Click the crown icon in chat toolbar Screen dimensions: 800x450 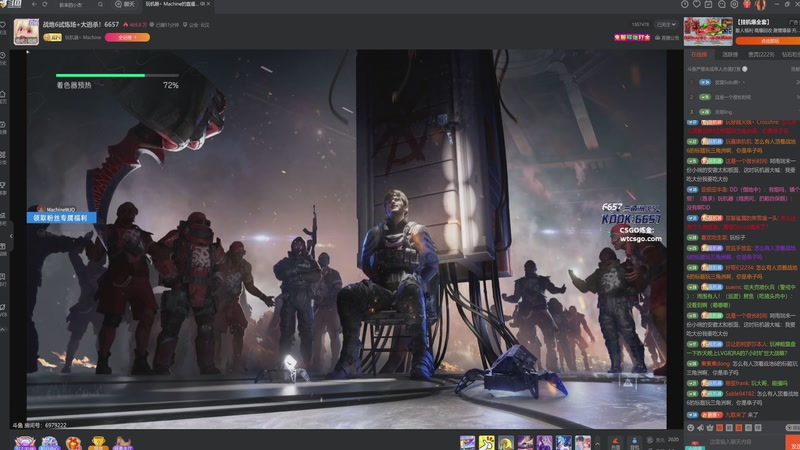pyautogui.click(x=710, y=428)
